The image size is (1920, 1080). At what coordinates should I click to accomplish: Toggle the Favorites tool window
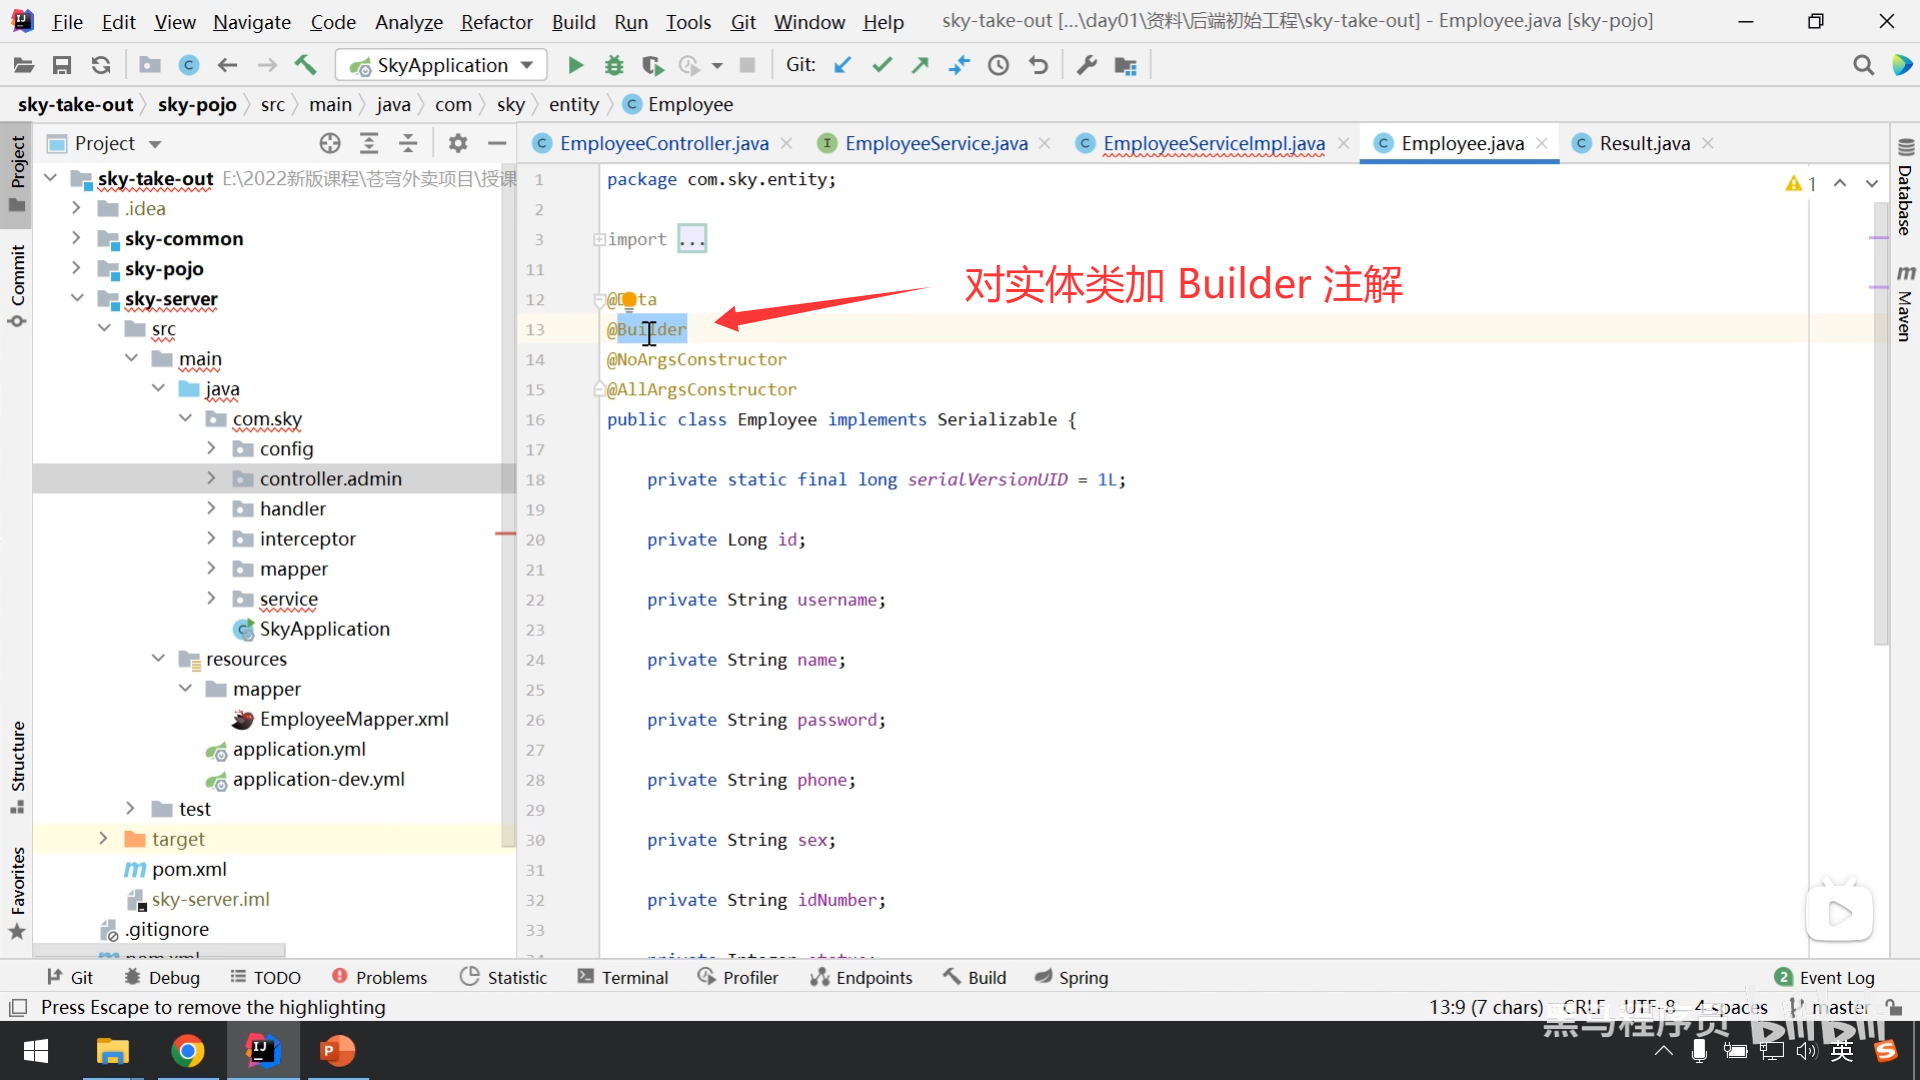(17, 890)
